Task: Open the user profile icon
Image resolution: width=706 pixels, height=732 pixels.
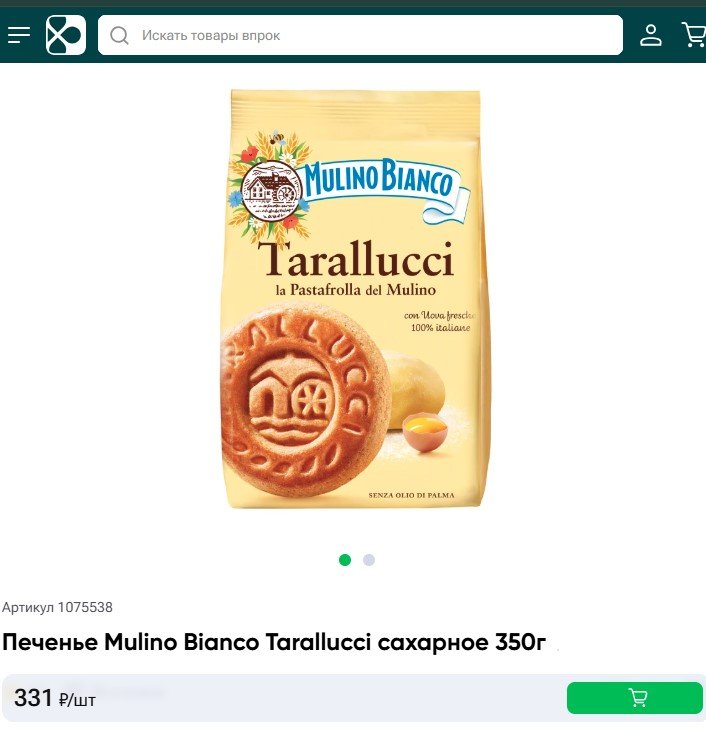Action: point(650,35)
